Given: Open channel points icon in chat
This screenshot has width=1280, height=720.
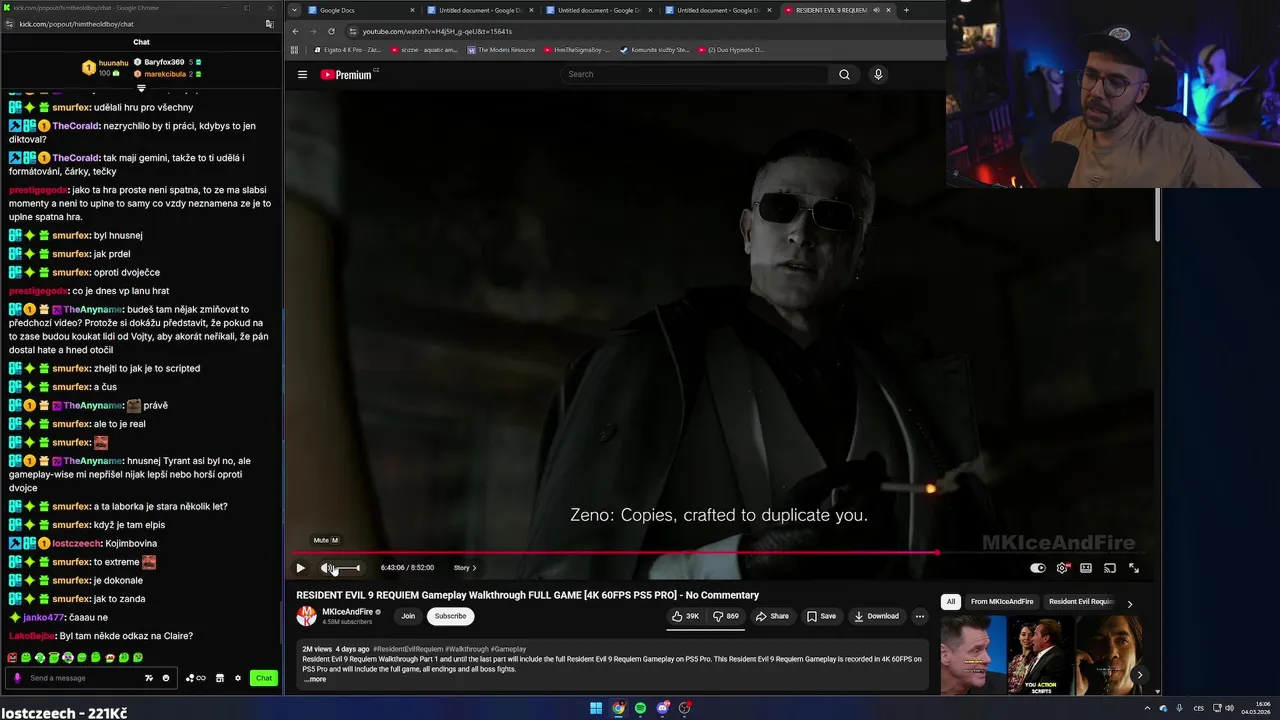Looking at the screenshot, I should 195,678.
